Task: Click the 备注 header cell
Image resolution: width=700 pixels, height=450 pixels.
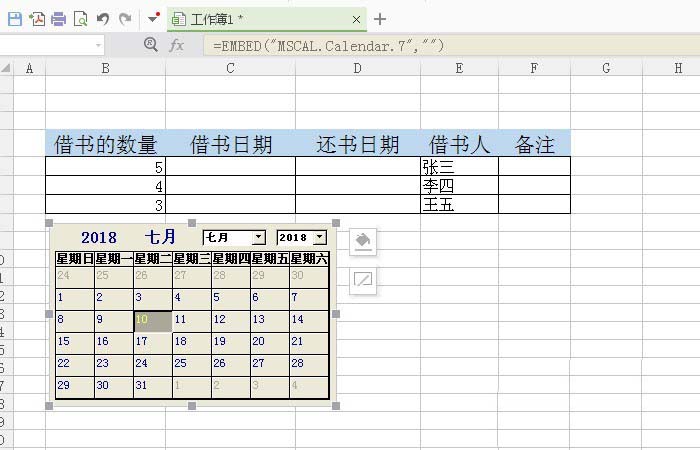Action: pyautogui.click(x=534, y=143)
